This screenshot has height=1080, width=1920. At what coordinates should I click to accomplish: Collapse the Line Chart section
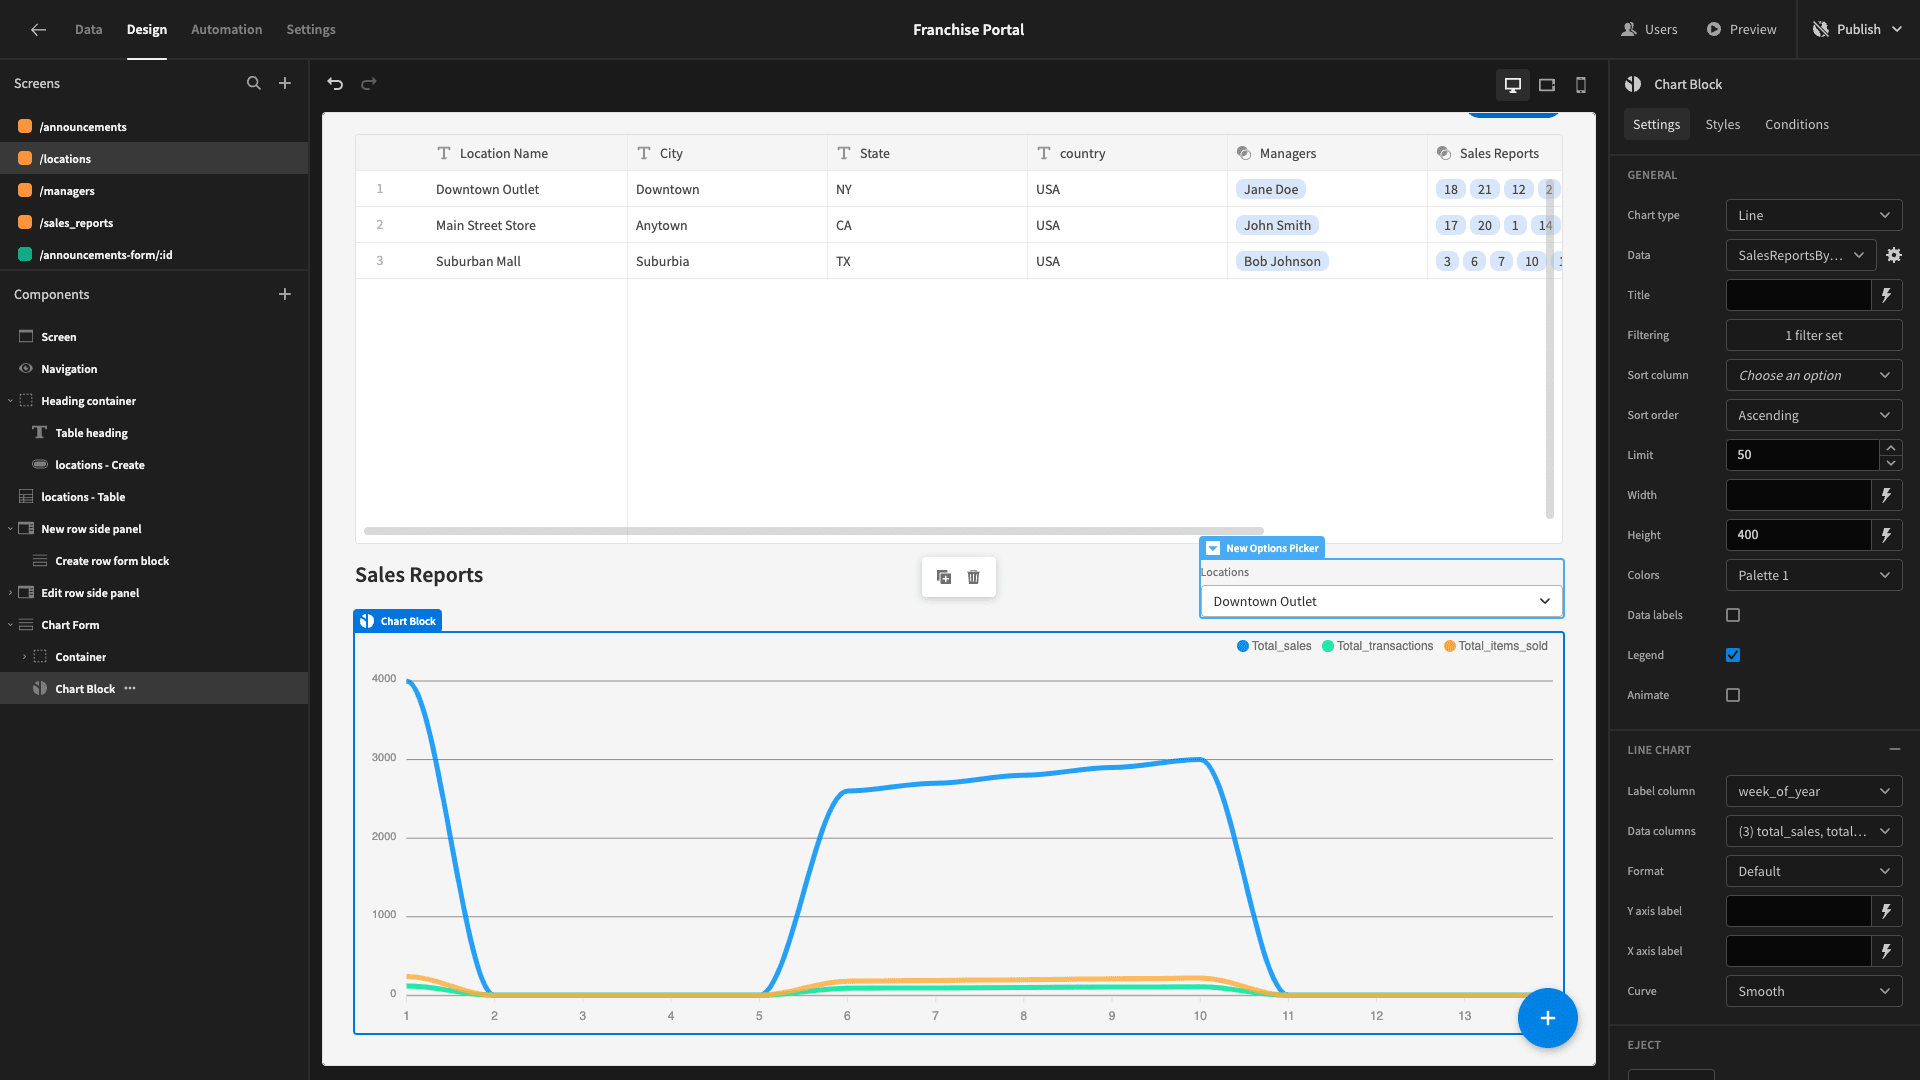click(1894, 749)
